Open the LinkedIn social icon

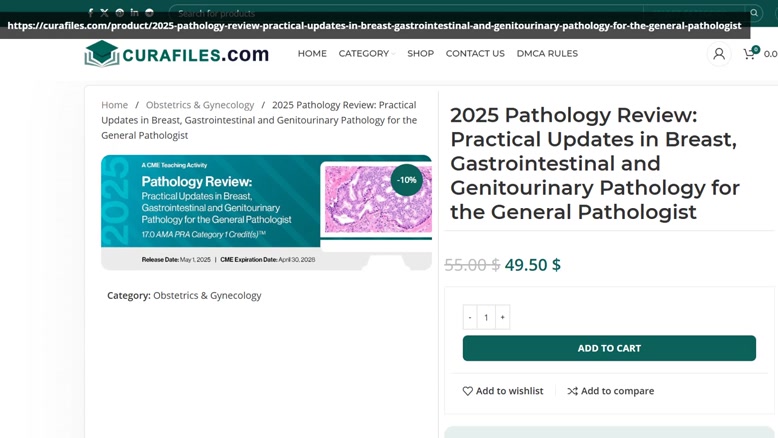[134, 12]
